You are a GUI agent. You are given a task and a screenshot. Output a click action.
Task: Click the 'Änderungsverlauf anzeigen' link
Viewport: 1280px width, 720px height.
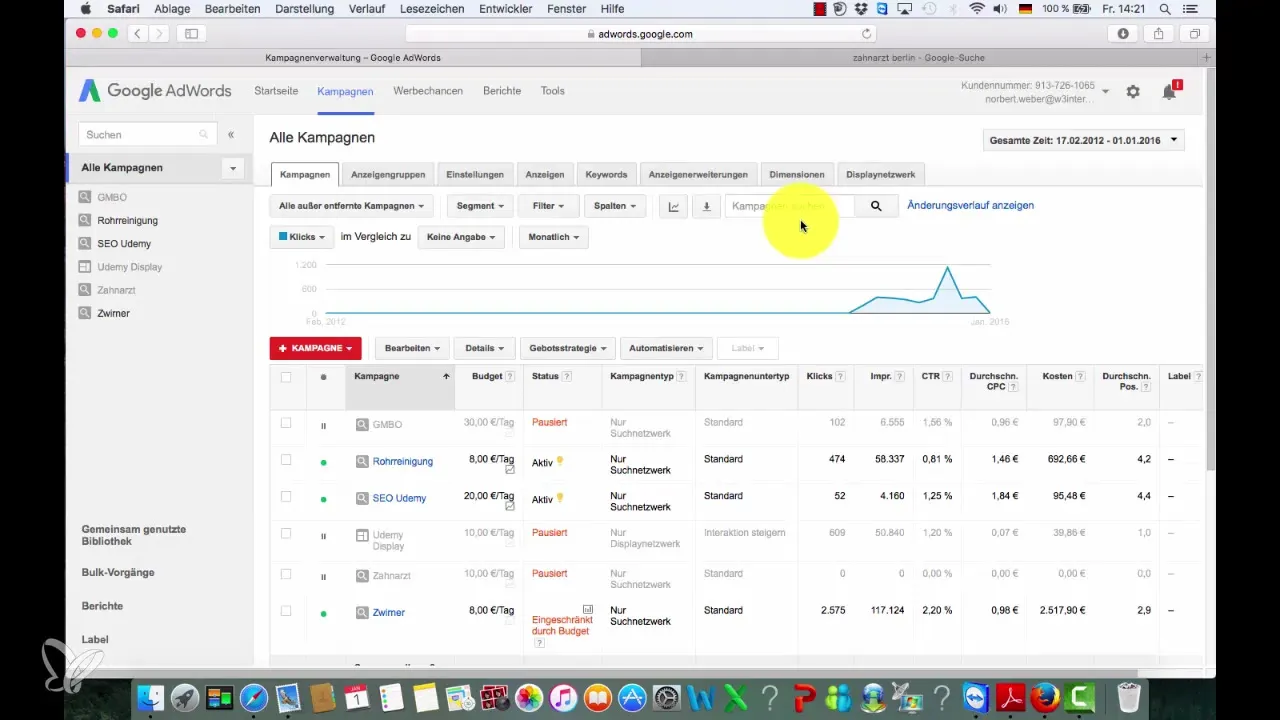tap(970, 206)
